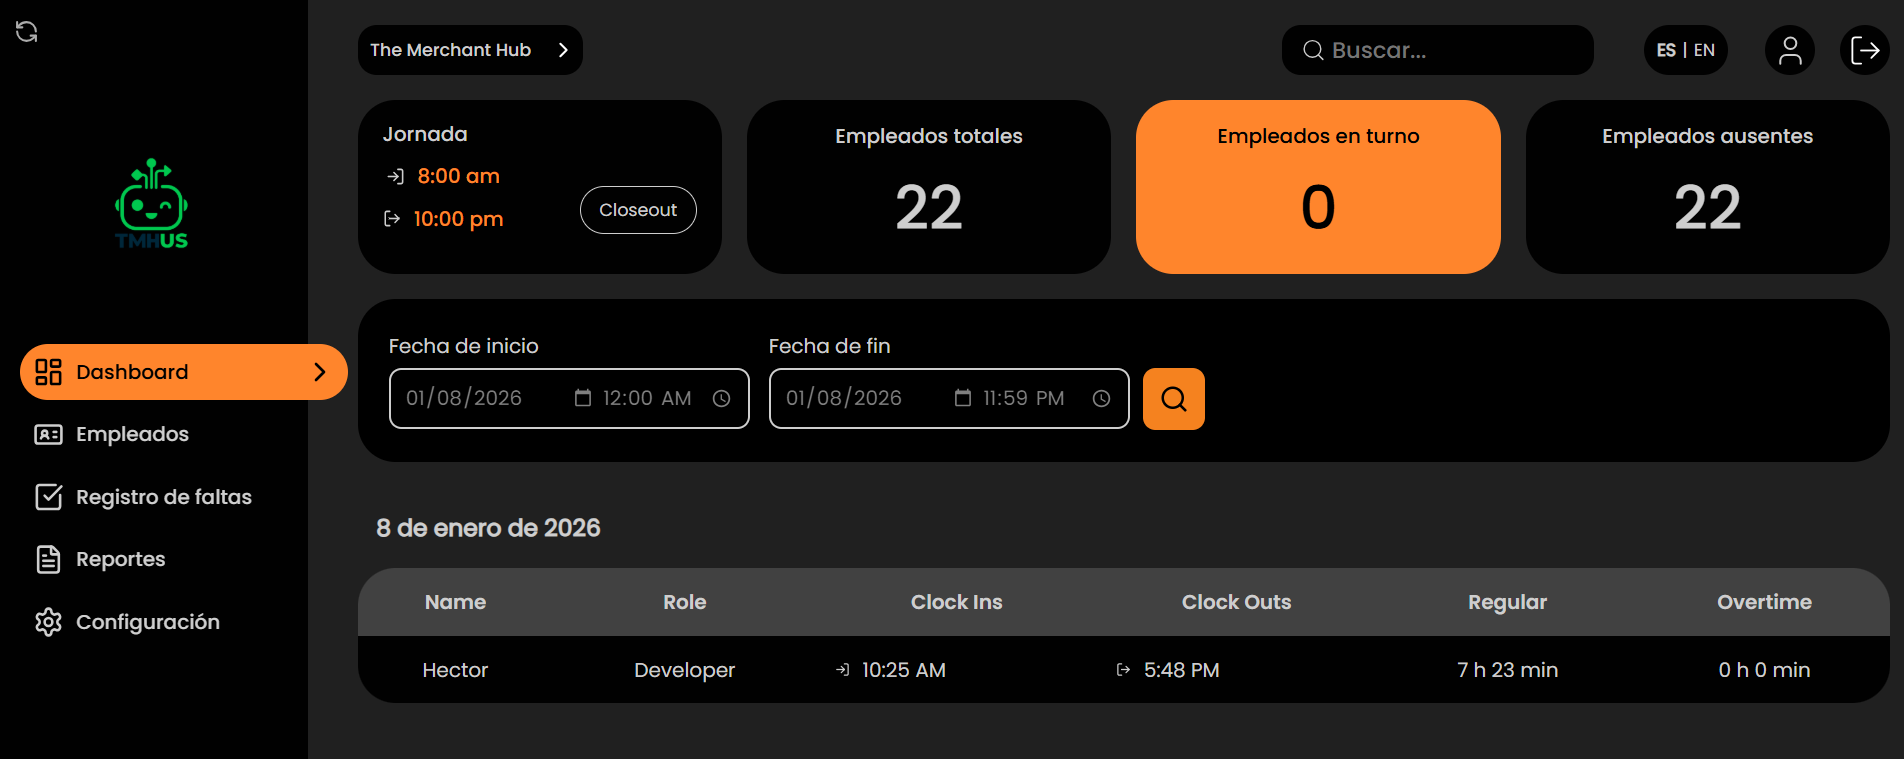The image size is (1904, 759).
Task: Open calendar picker for Fecha de inicio
Action: [x=582, y=399]
